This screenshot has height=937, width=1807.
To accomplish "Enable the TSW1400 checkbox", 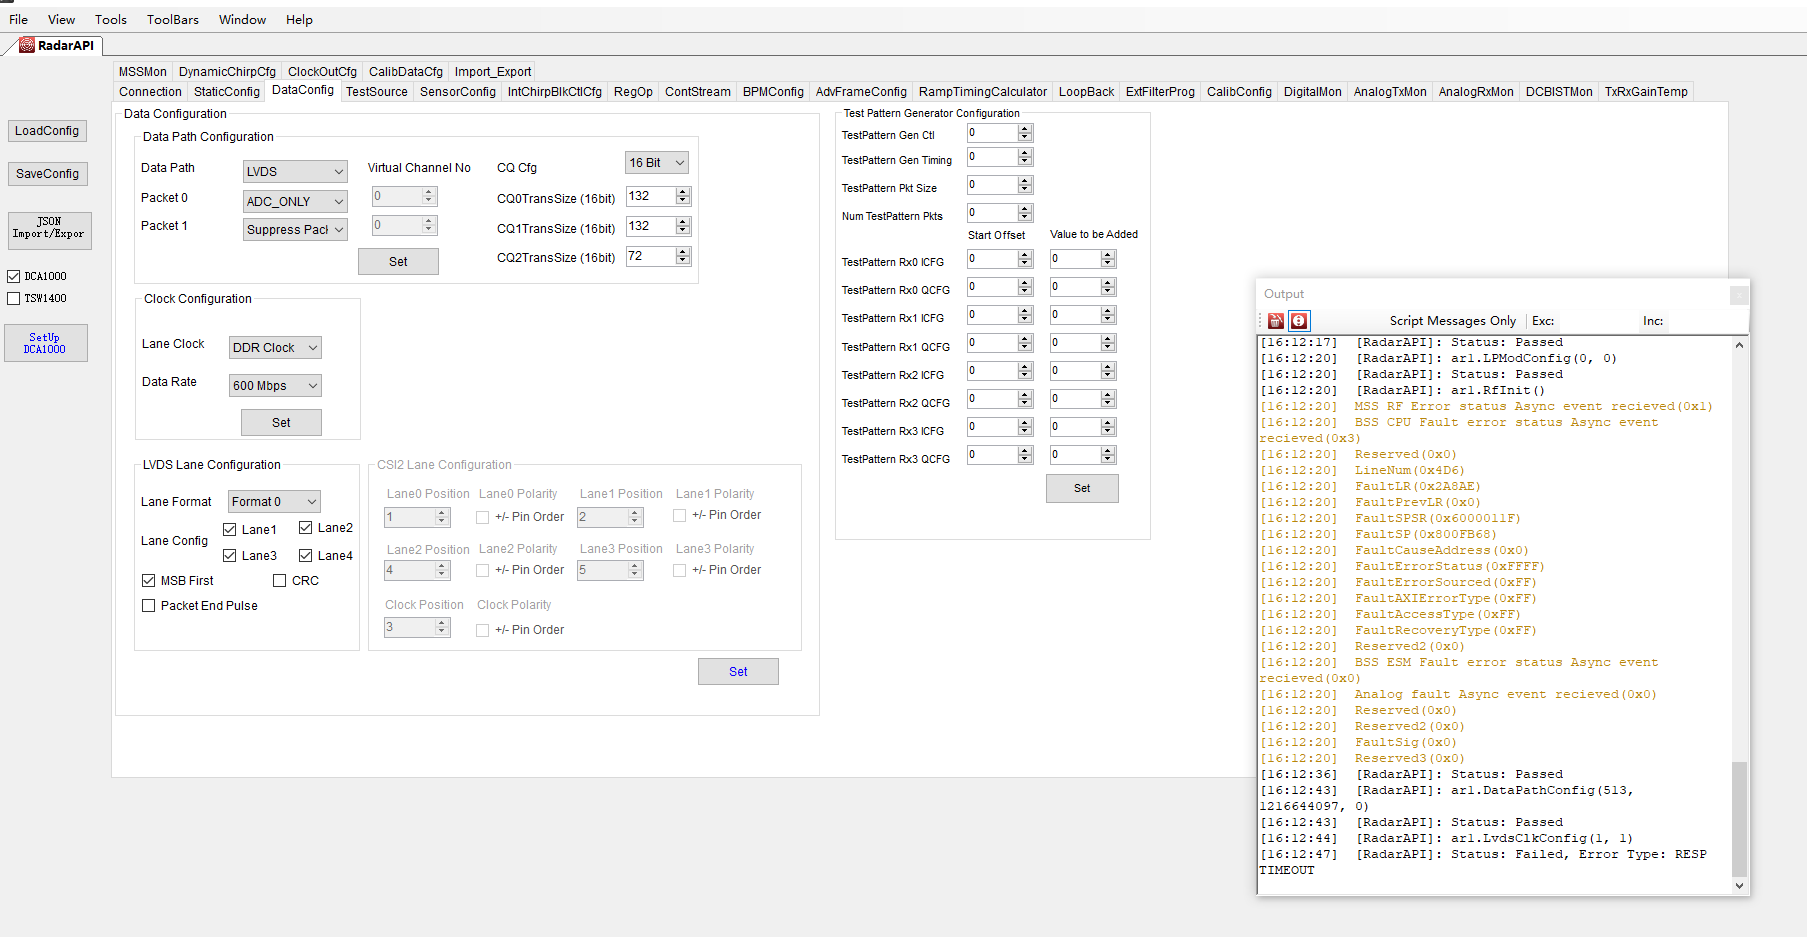I will pos(14,297).
